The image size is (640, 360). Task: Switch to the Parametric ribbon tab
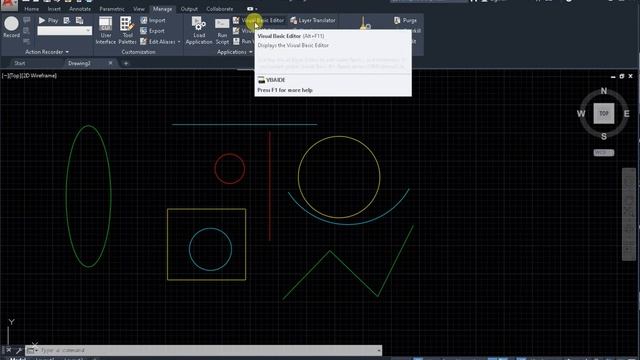112,9
